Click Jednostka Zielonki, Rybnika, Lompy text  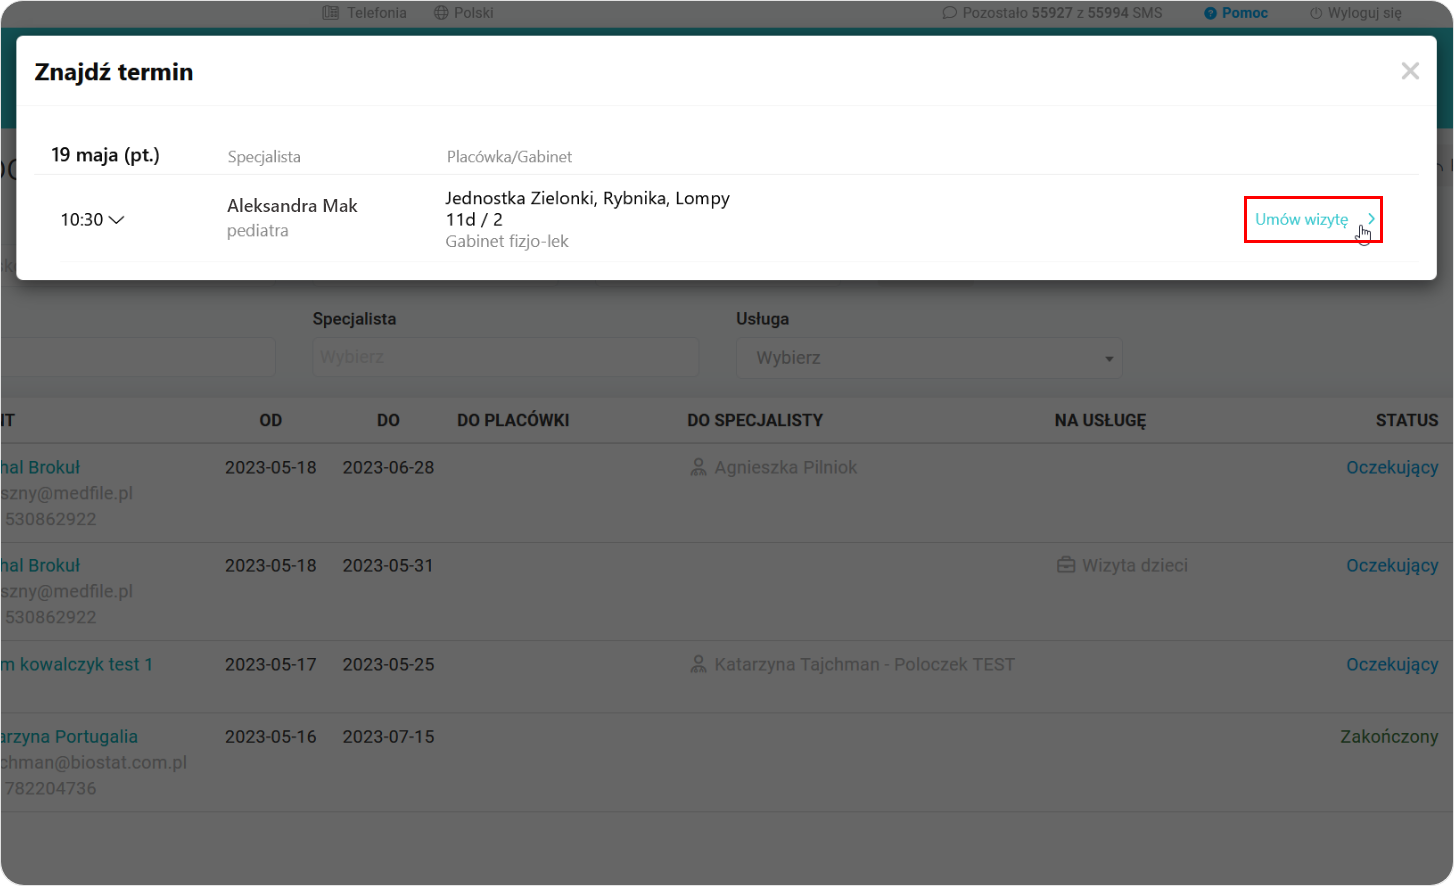click(588, 198)
